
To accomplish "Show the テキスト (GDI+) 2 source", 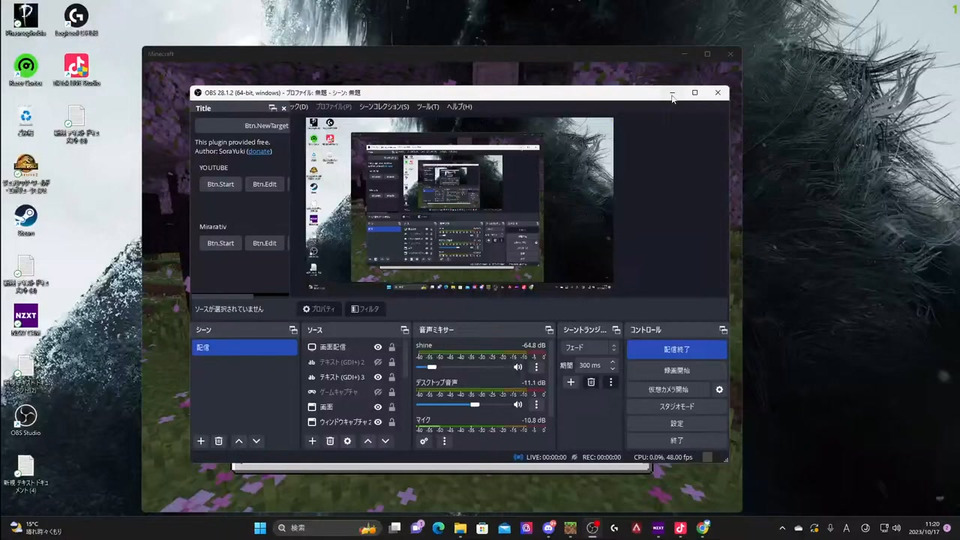I will coord(378,362).
